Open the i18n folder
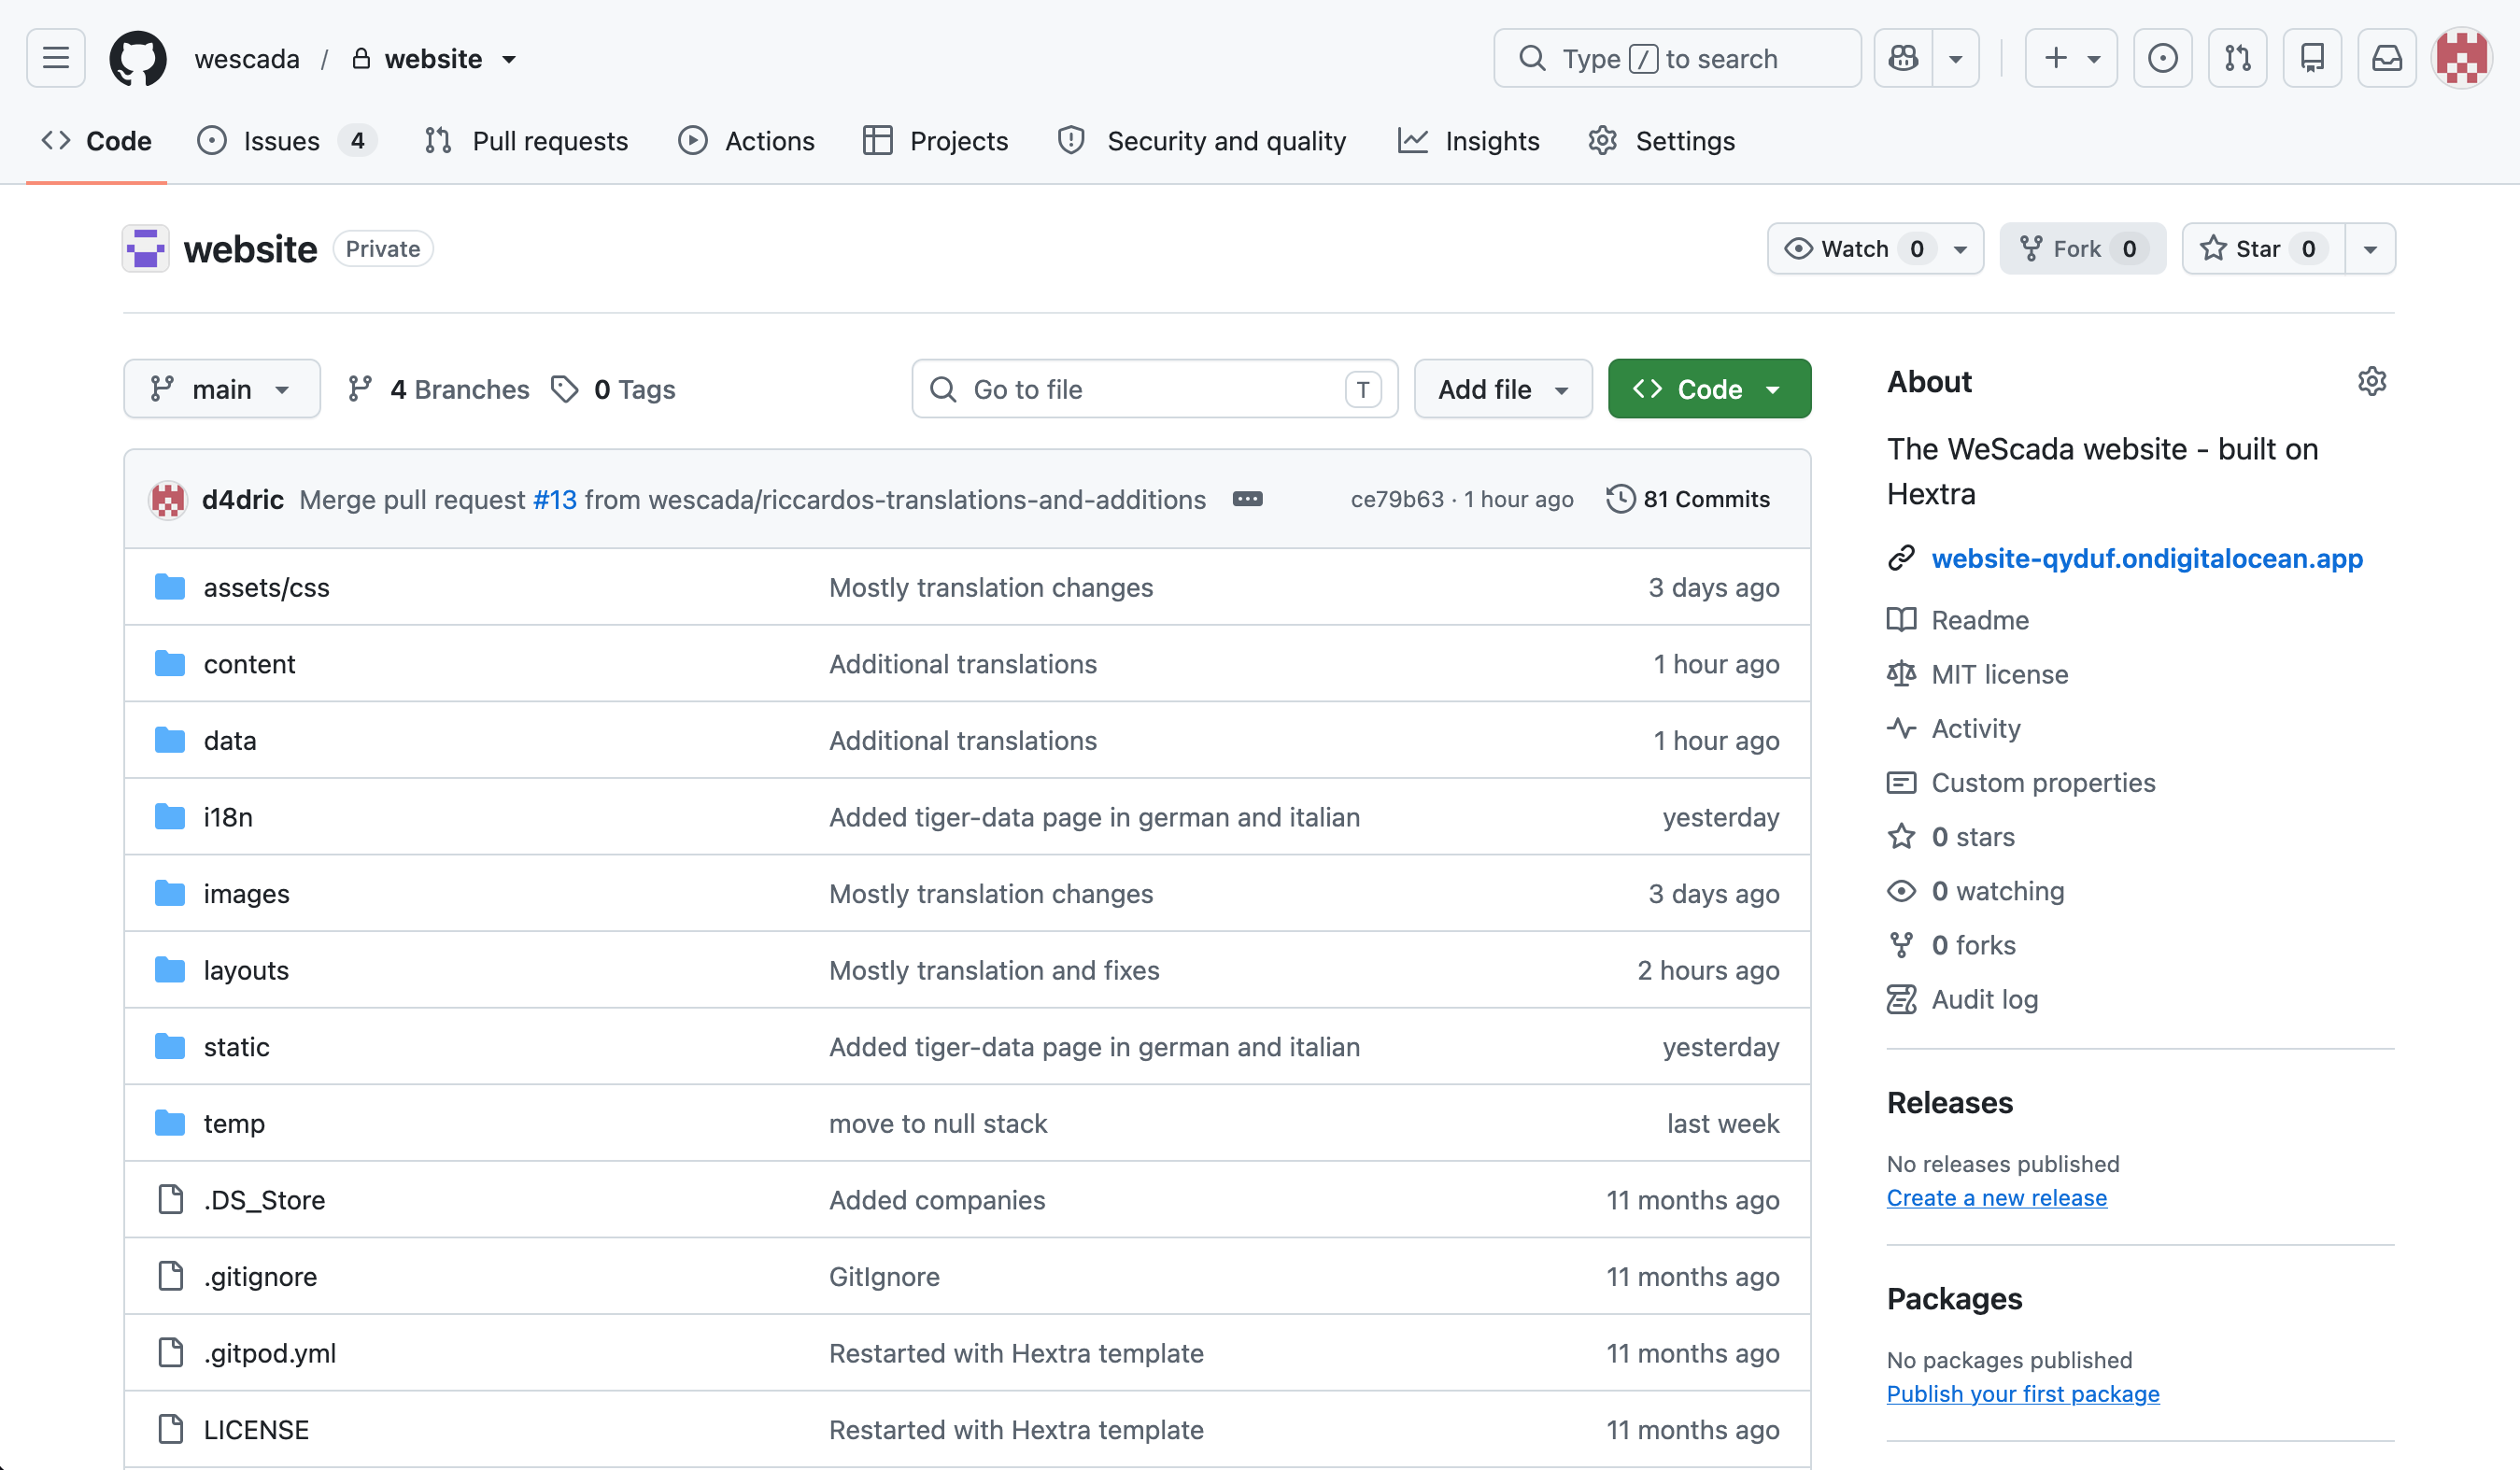The image size is (2520, 1470). pos(228,817)
